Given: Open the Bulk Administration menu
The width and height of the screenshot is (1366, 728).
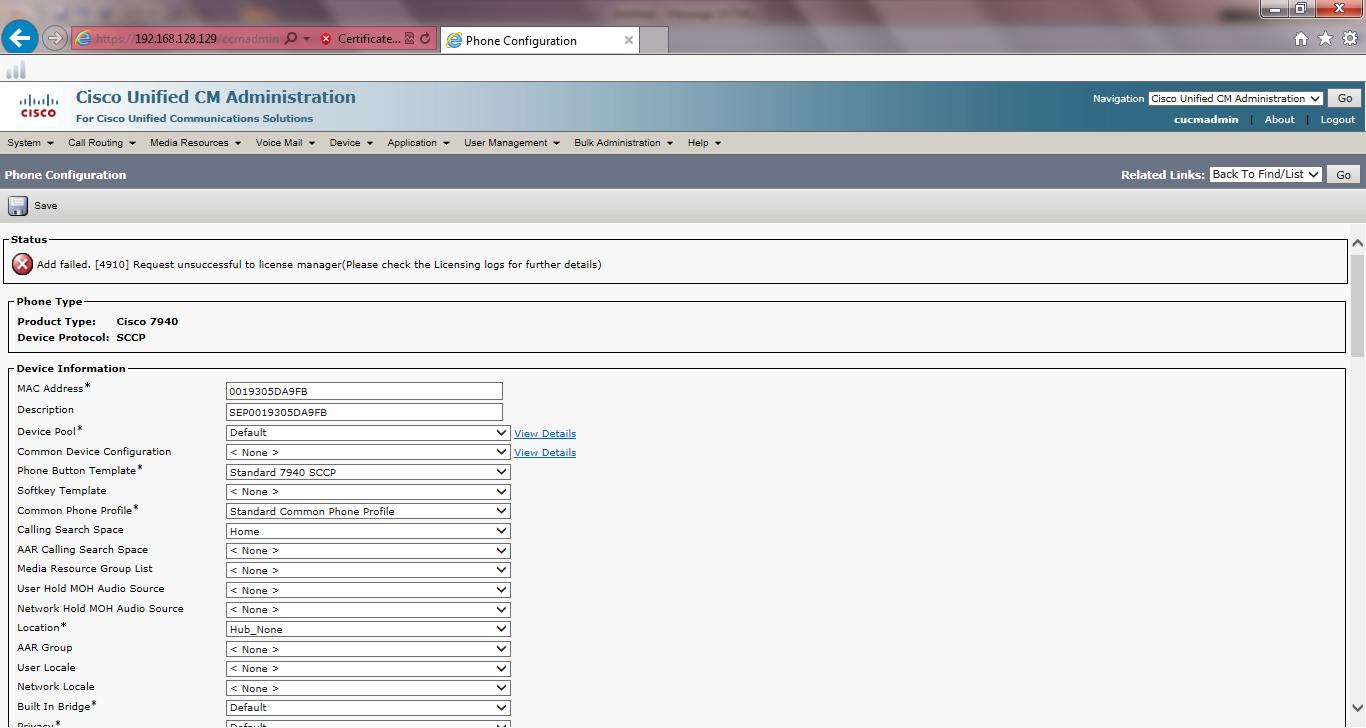Looking at the screenshot, I should 624,143.
